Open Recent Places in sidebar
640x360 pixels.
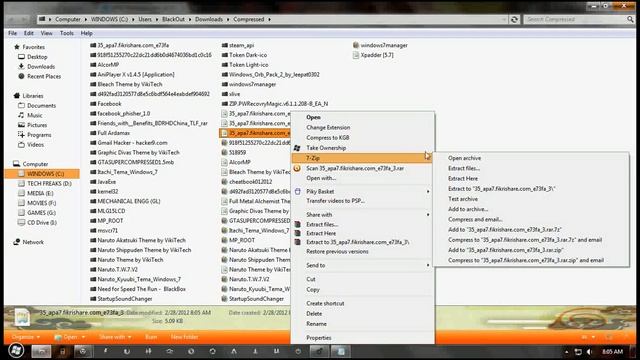(x=44, y=76)
